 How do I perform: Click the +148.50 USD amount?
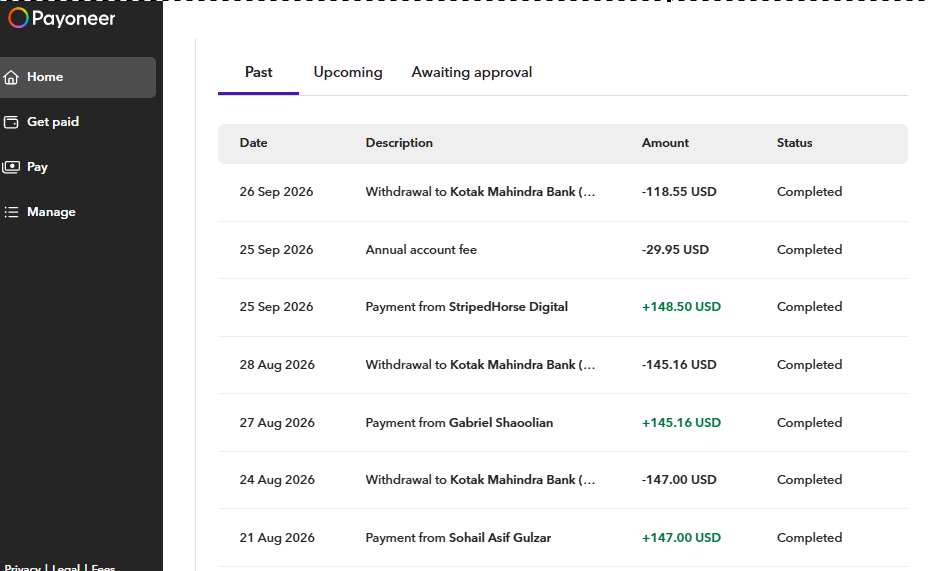681,307
